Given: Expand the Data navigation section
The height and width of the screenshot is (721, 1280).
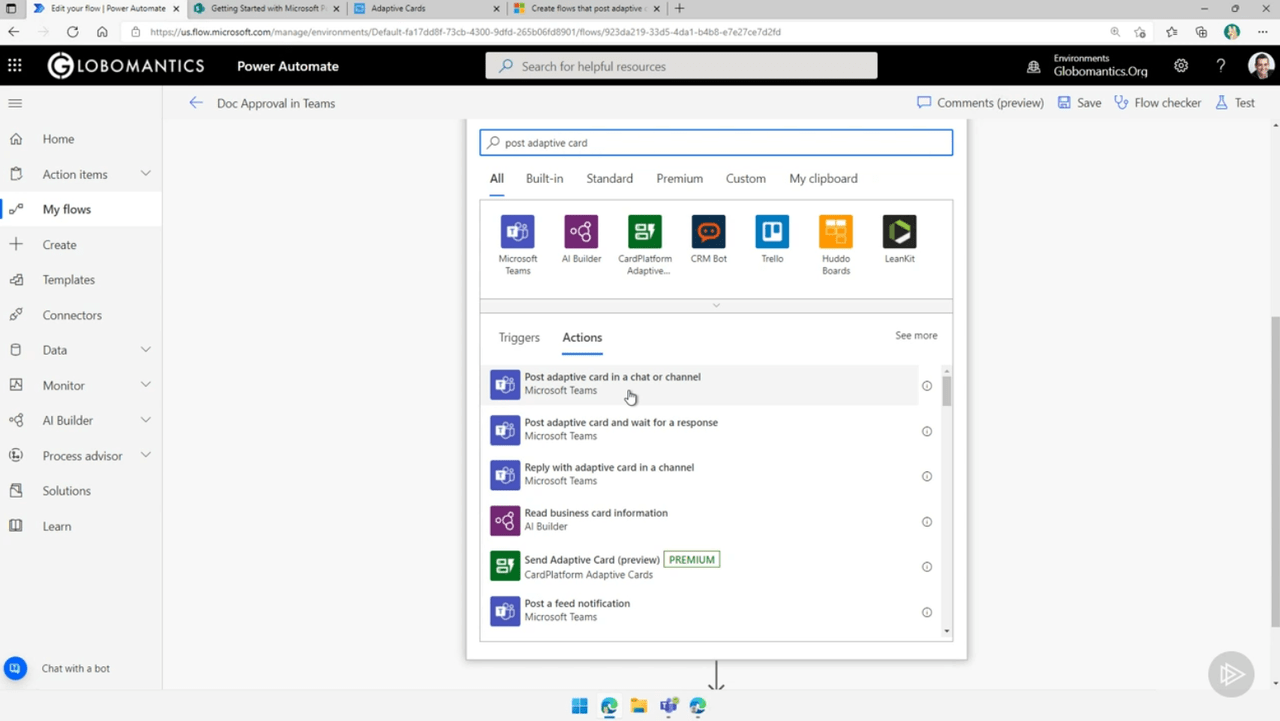Looking at the screenshot, I should coord(146,350).
